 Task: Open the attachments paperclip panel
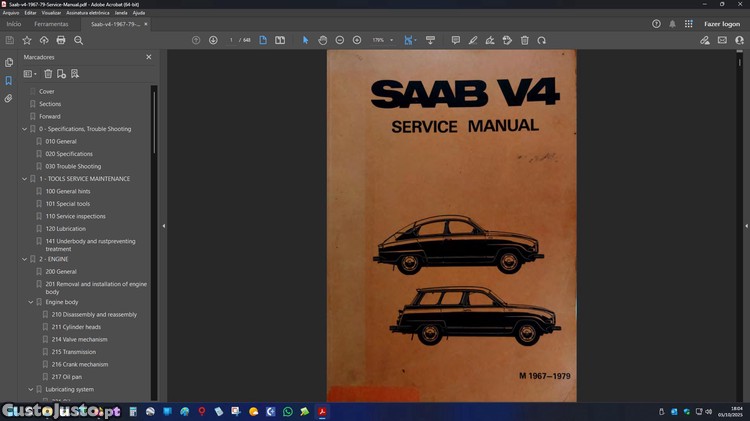[9, 99]
